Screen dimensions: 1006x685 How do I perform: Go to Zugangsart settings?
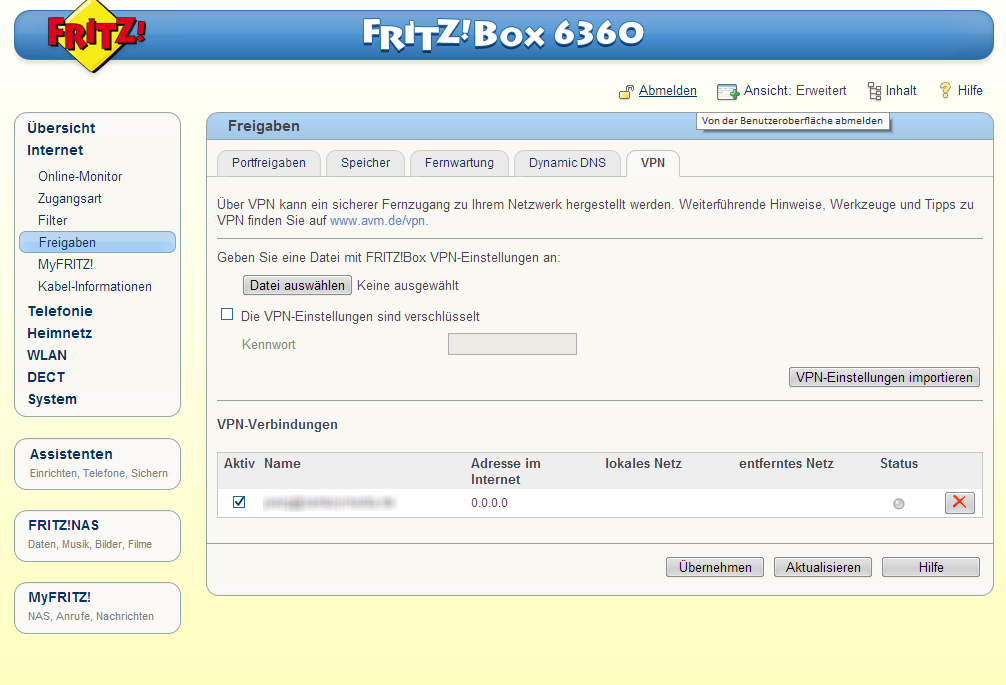[x=70, y=199]
